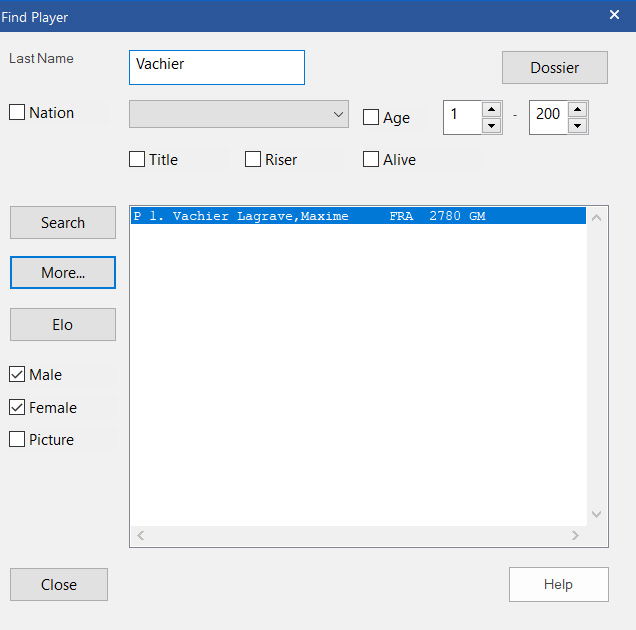Uncheck the Male checkbox

tap(17, 374)
